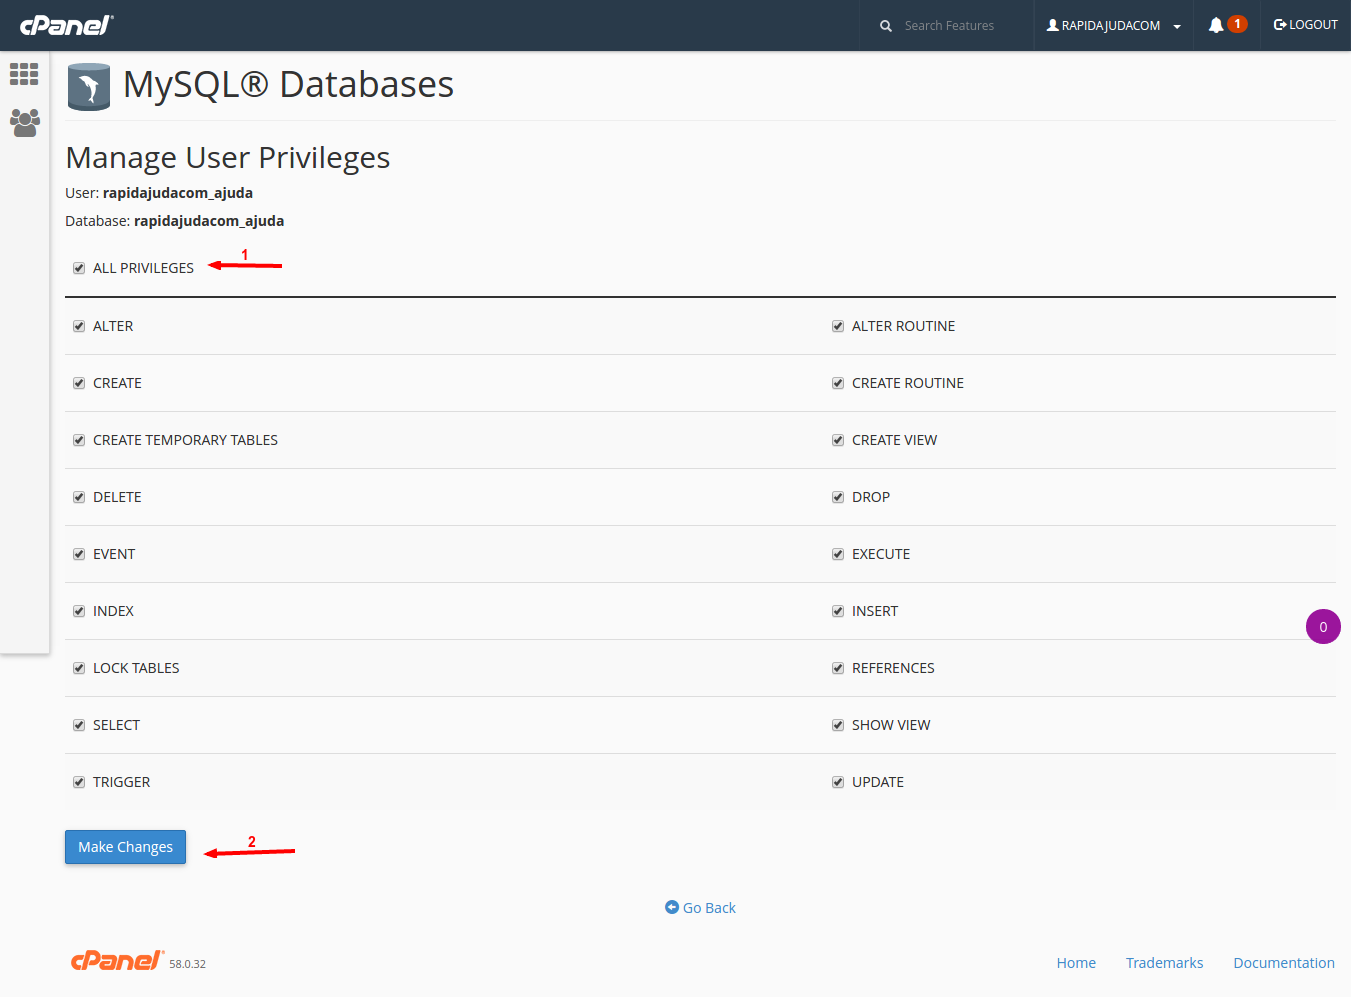Click the Go Back link
1351x997 pixels.
coord(700,907)
